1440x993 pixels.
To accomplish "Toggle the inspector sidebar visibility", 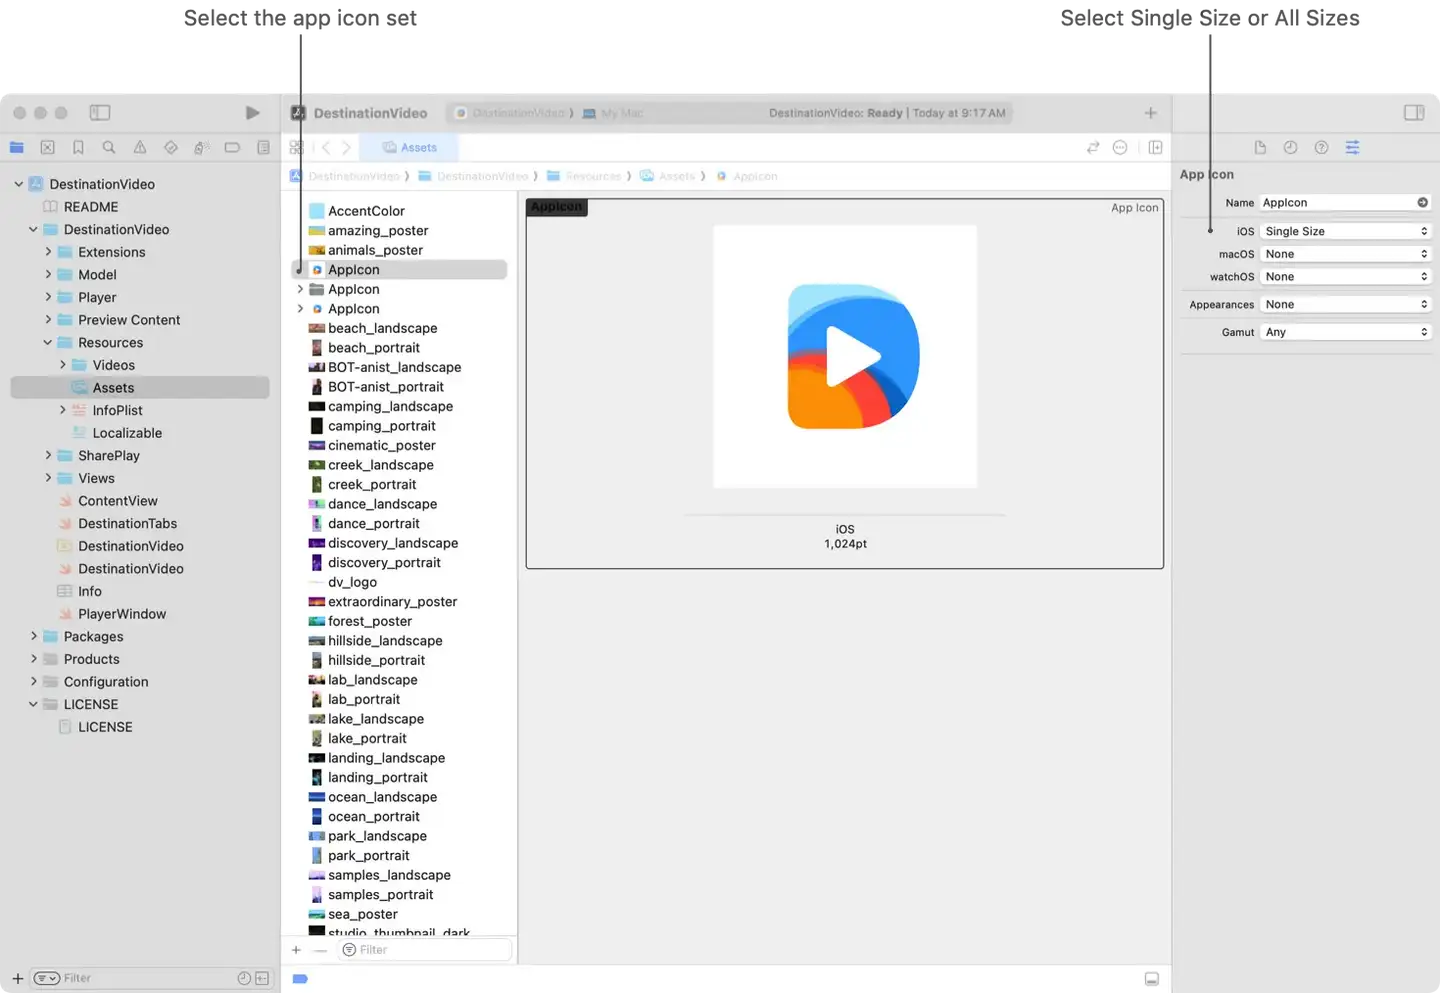I will pos(1414,113).
